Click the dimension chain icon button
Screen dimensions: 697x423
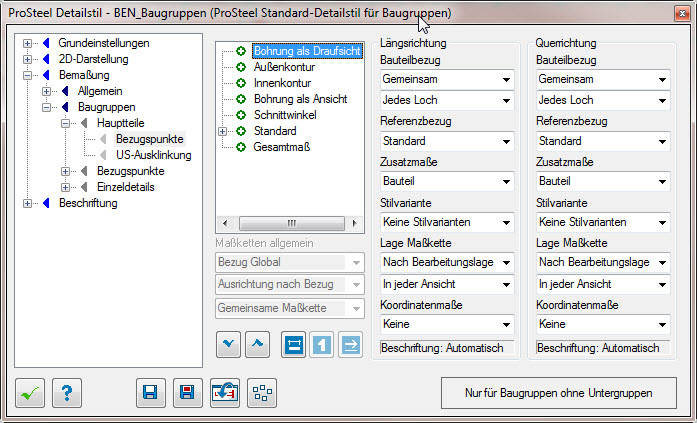(293, 344)
